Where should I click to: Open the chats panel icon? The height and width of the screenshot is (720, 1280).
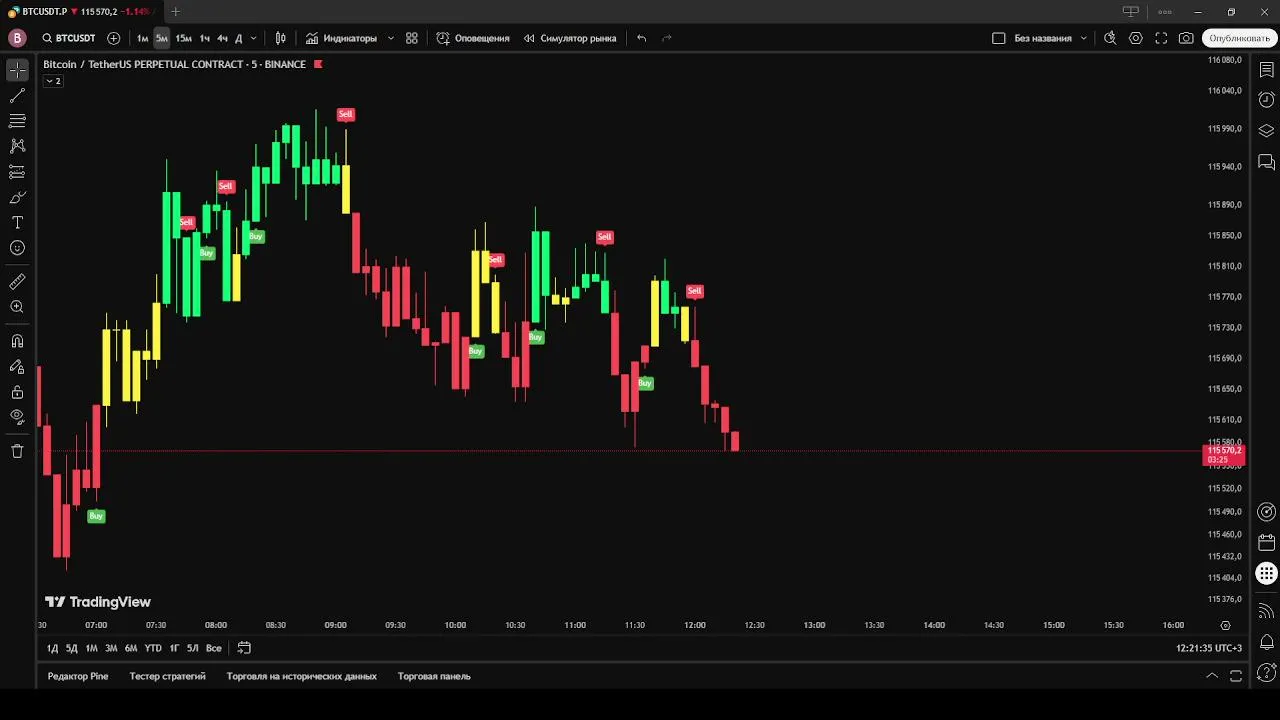coord(1266,162)
